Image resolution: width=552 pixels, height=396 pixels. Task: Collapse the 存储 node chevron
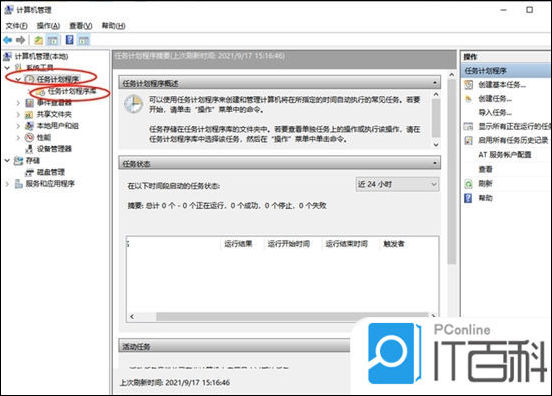7,161
